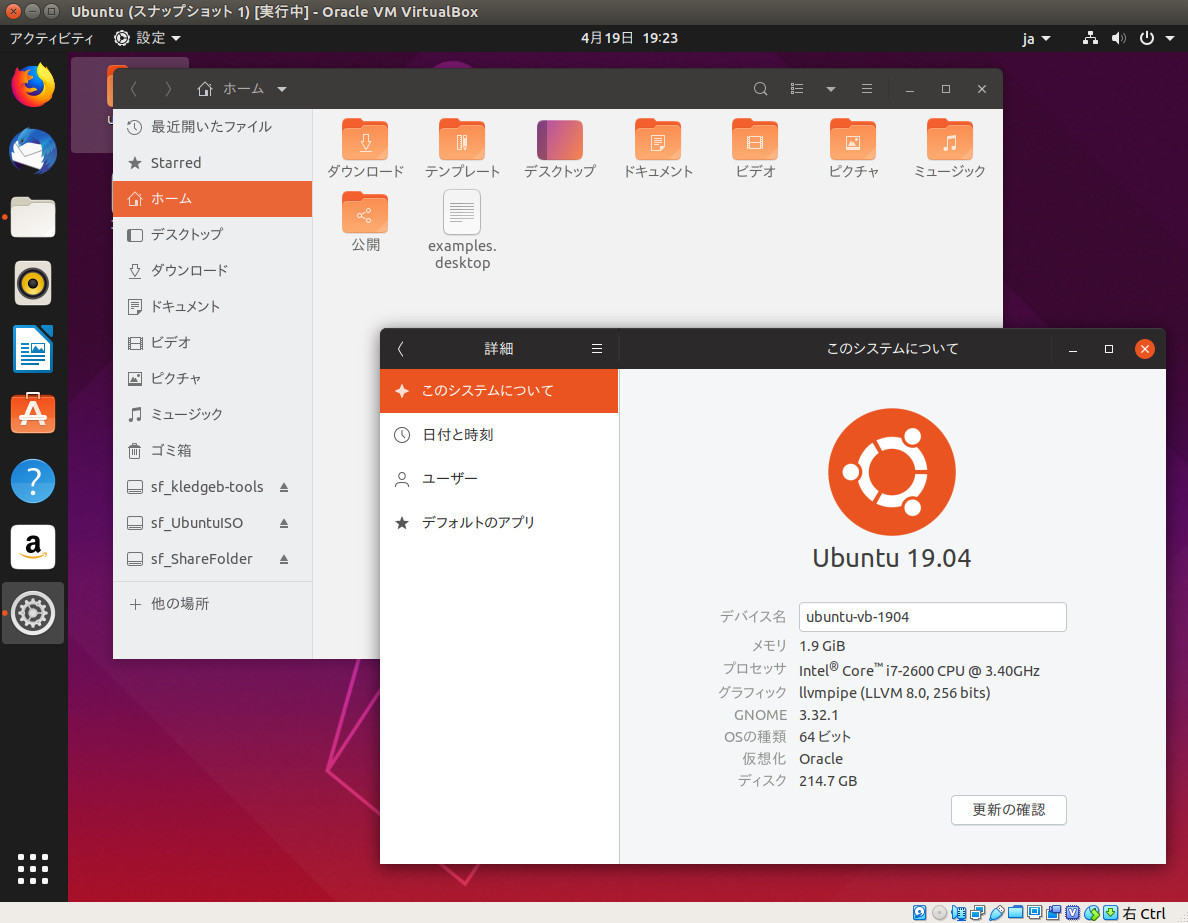The width and height of the screenshot is (1188, 923).
Task: Open the power icon system menu
Action: tap(1147, 38)
